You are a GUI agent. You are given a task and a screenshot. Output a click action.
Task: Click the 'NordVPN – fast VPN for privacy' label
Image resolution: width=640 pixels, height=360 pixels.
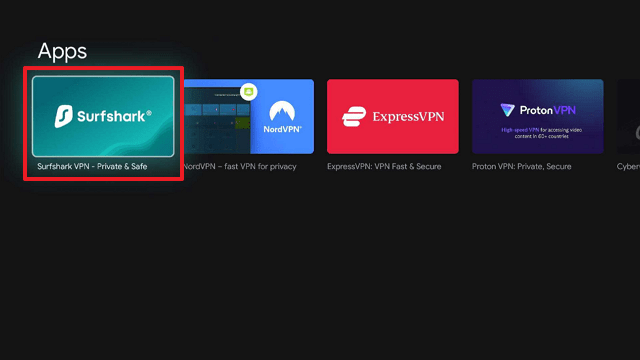(240, 167)
